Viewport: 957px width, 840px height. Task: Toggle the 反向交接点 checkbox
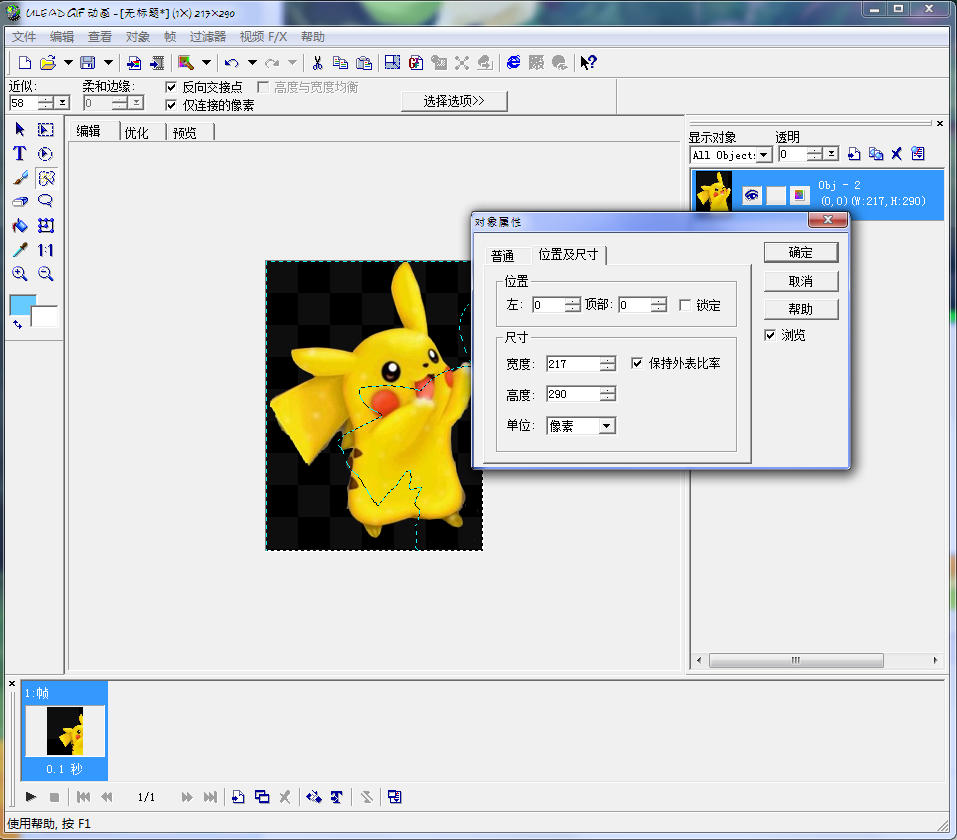[x=171, y=87]
